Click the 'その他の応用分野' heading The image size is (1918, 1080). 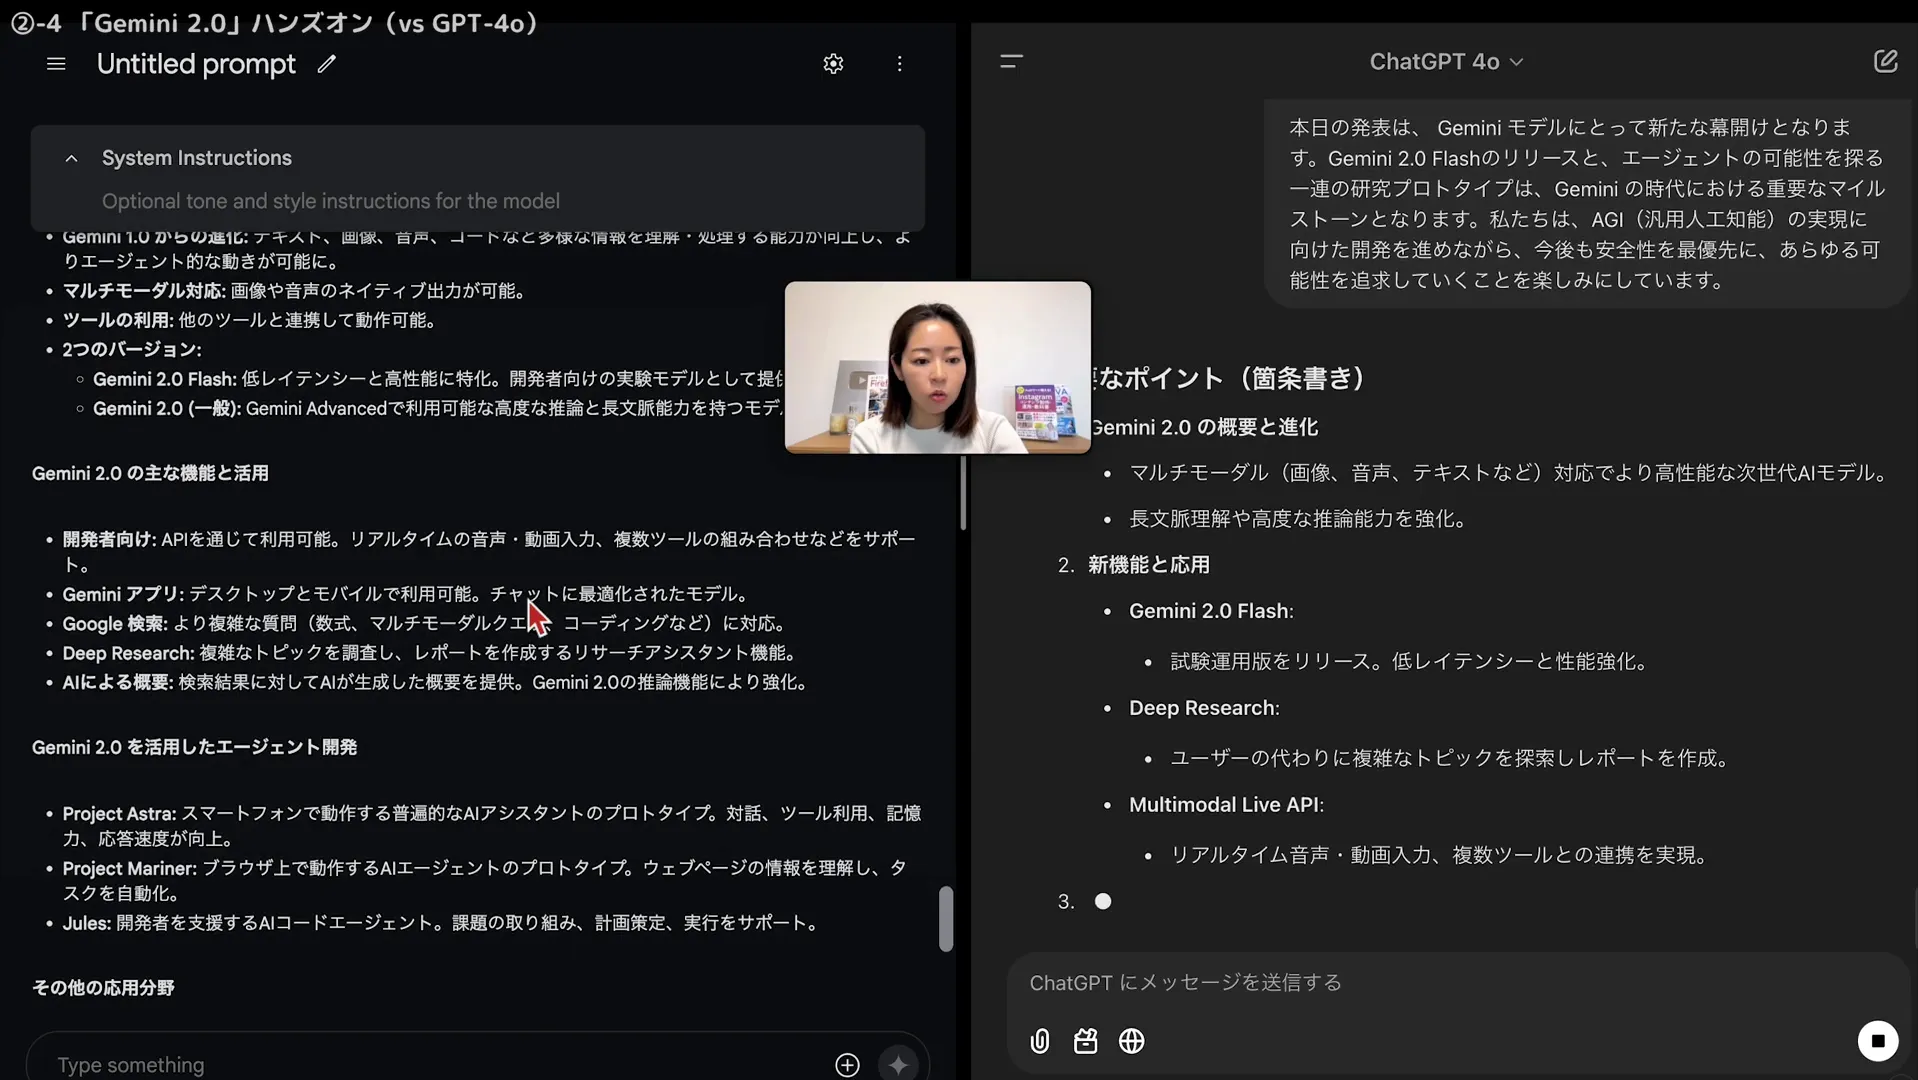point(103,988)
